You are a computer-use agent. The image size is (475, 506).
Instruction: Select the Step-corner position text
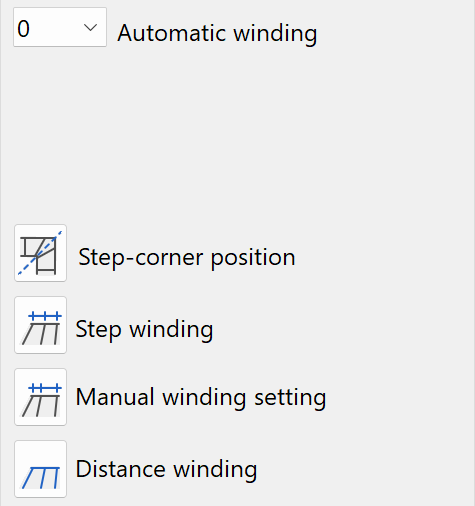187,258
